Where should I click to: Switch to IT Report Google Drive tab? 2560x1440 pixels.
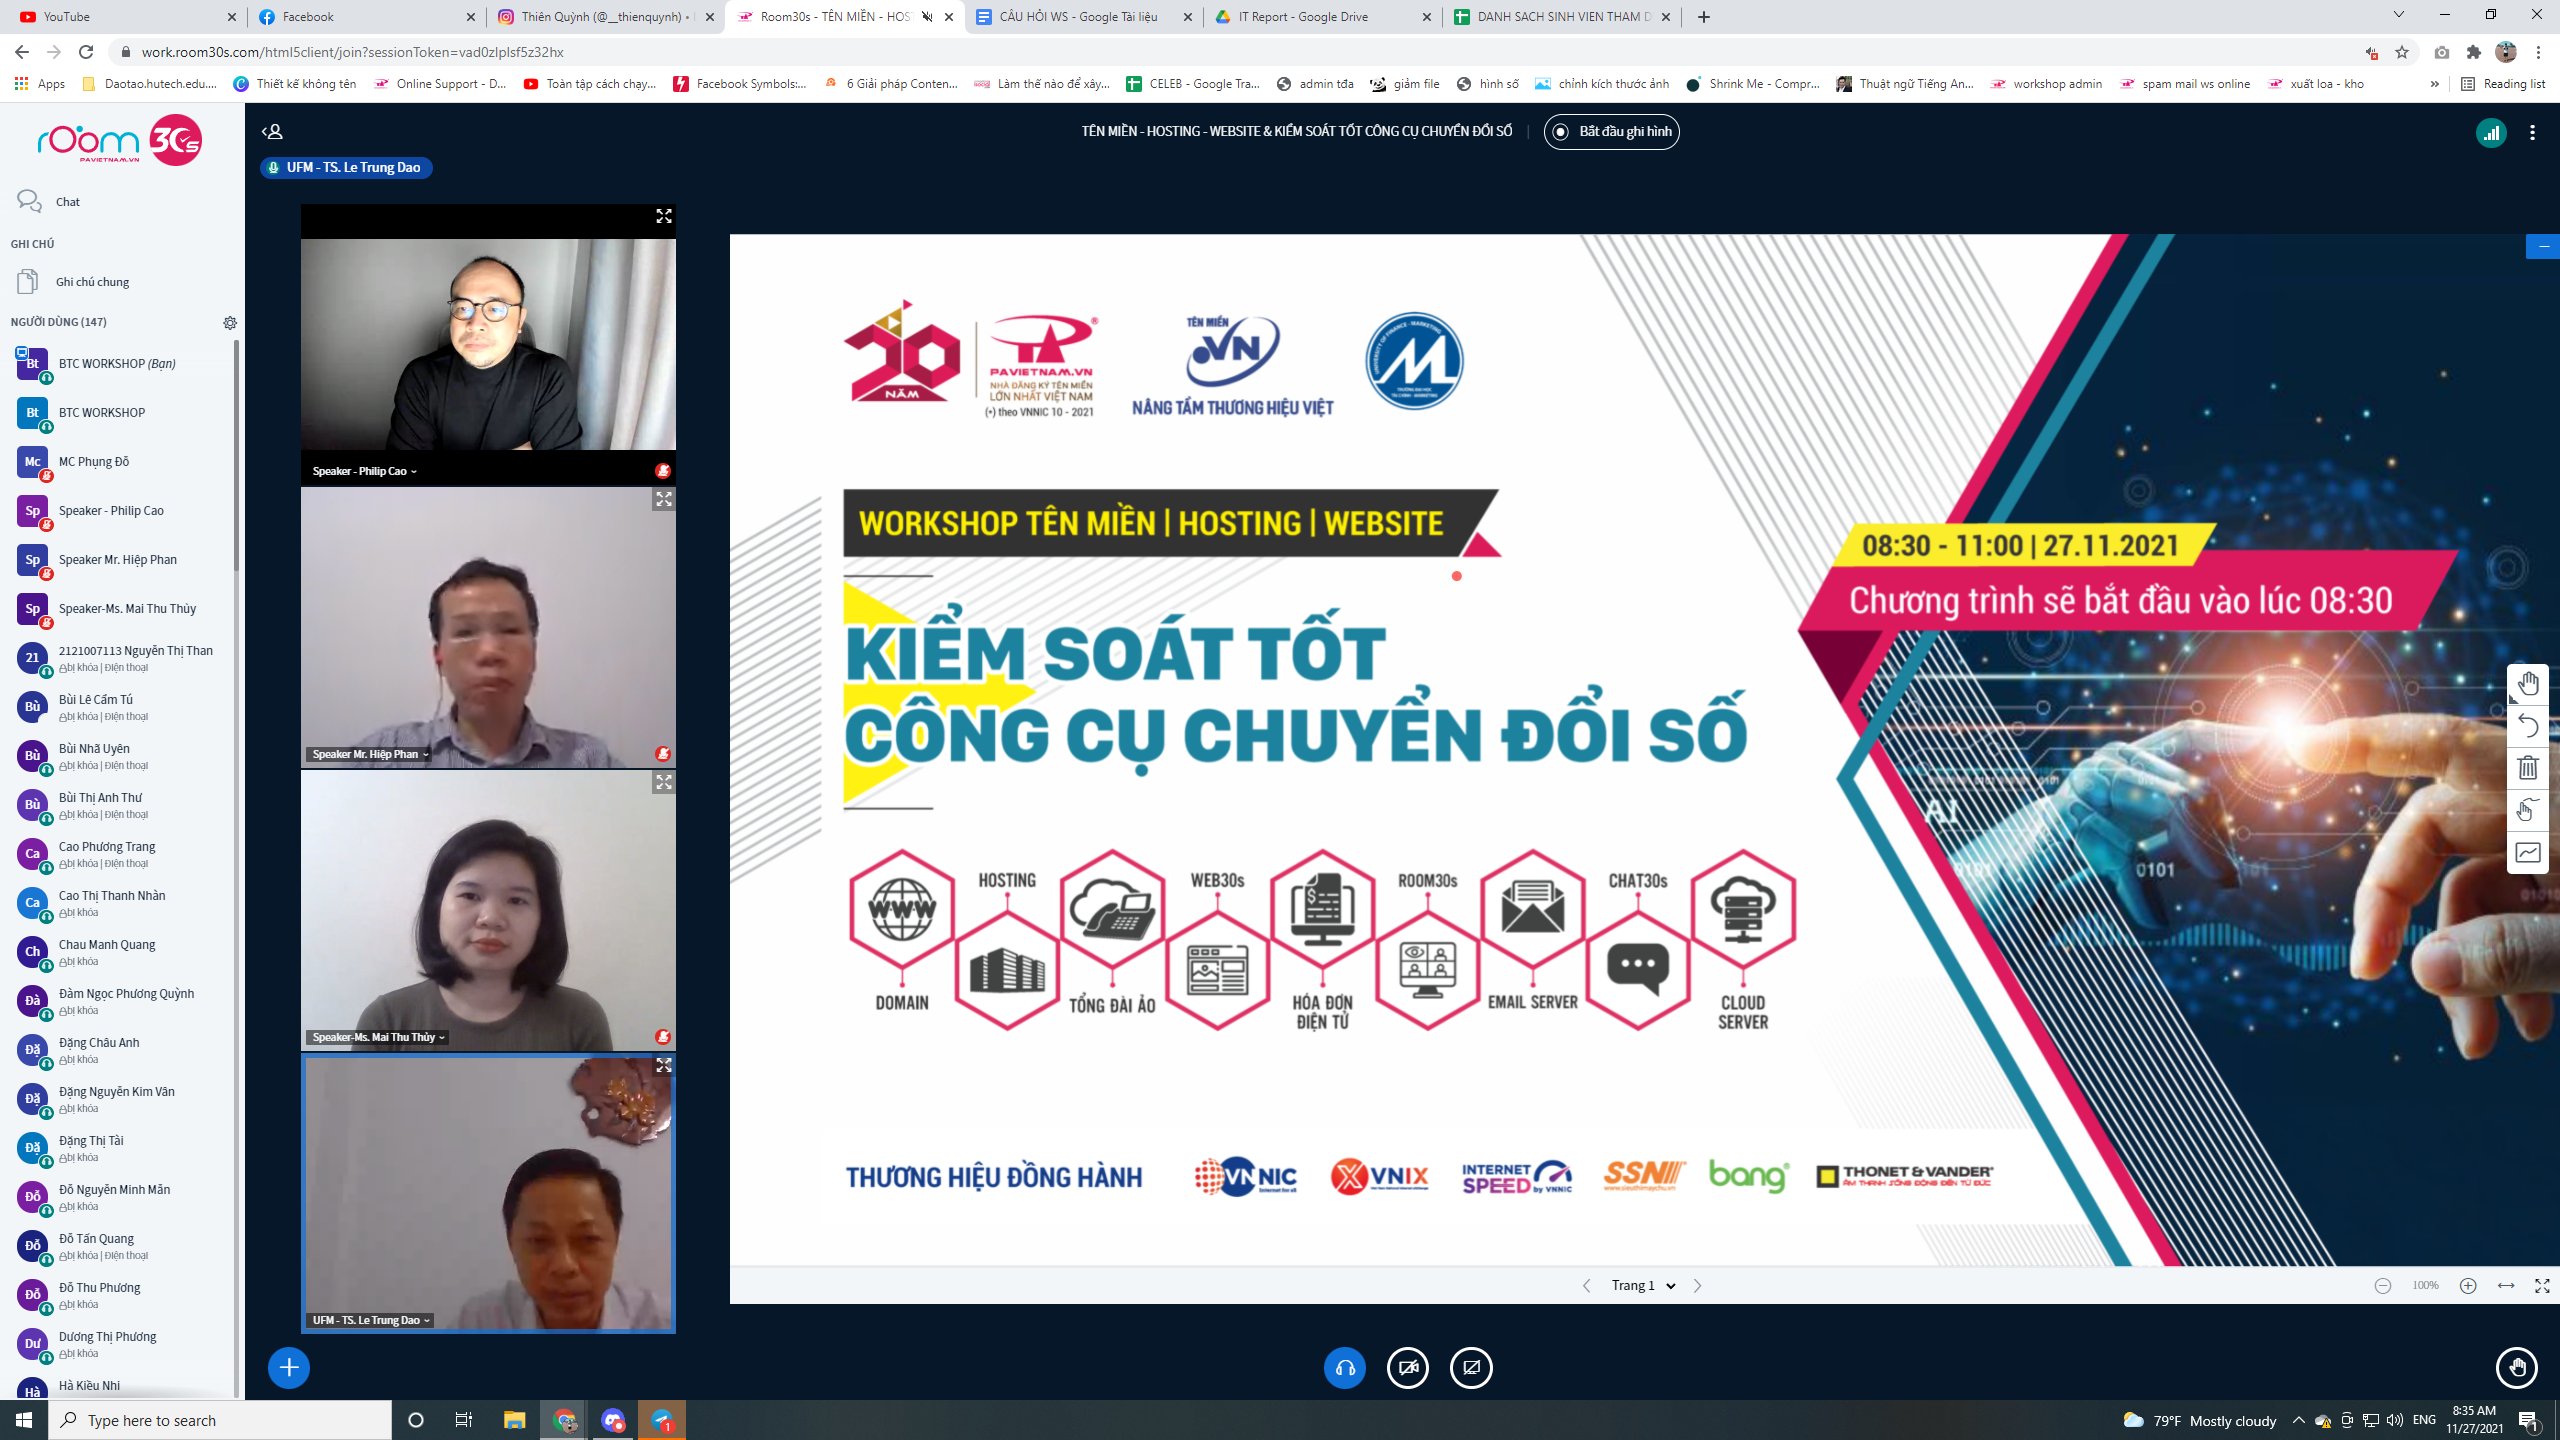1323,17
